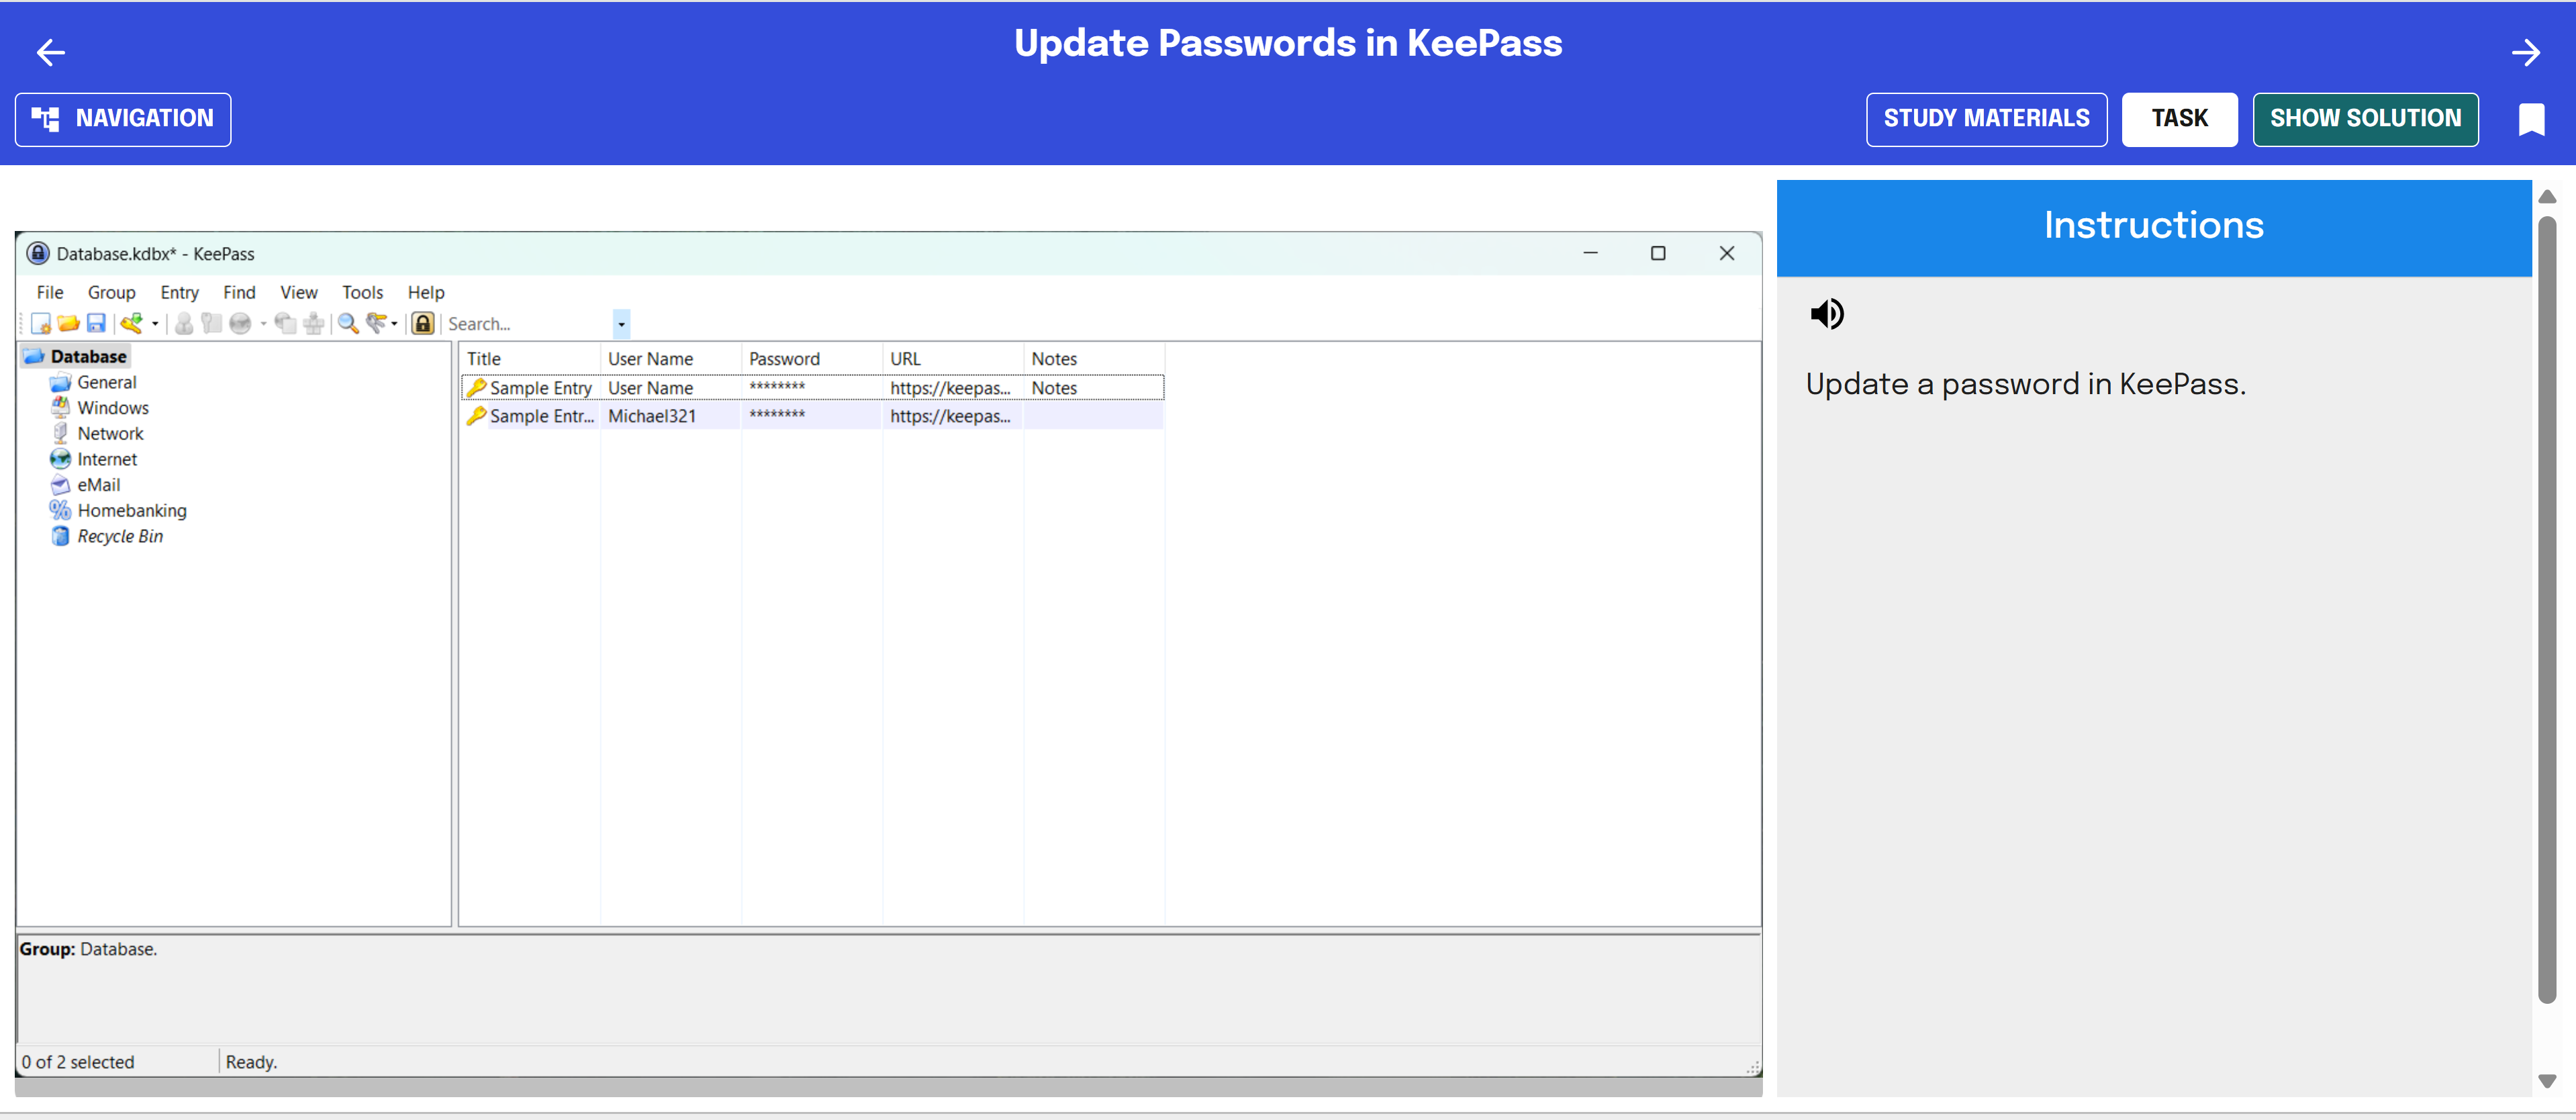
Task: Click the Open database folder icon
Action: (68, 323)
